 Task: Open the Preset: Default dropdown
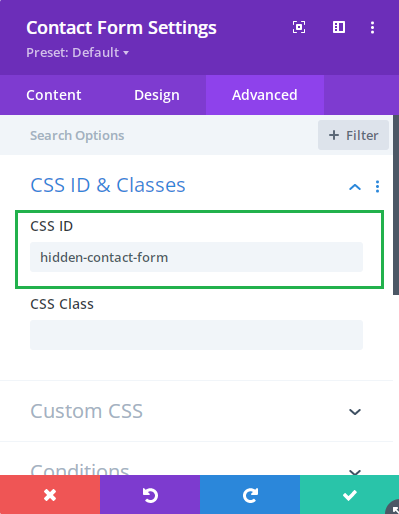pyautogui.click(x=77, y=53)
